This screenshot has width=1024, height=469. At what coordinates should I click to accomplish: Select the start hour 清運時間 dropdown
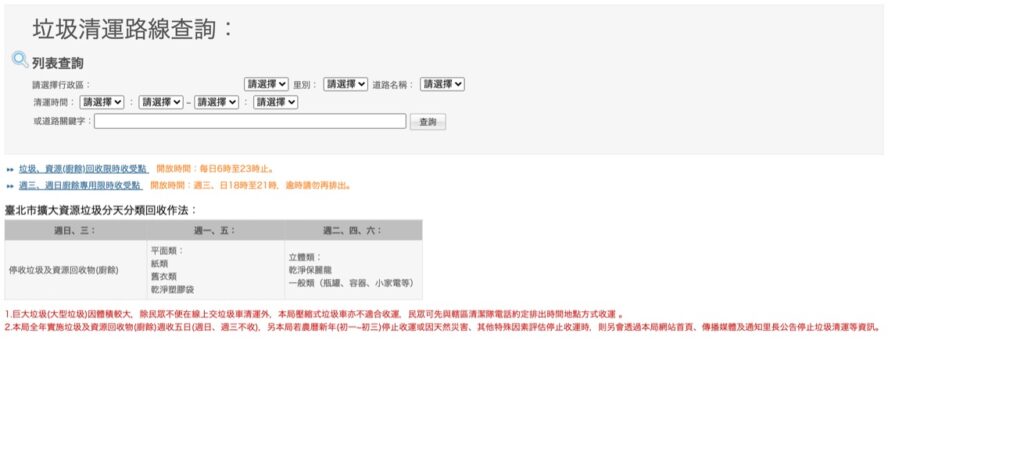(x=102, y=102)
